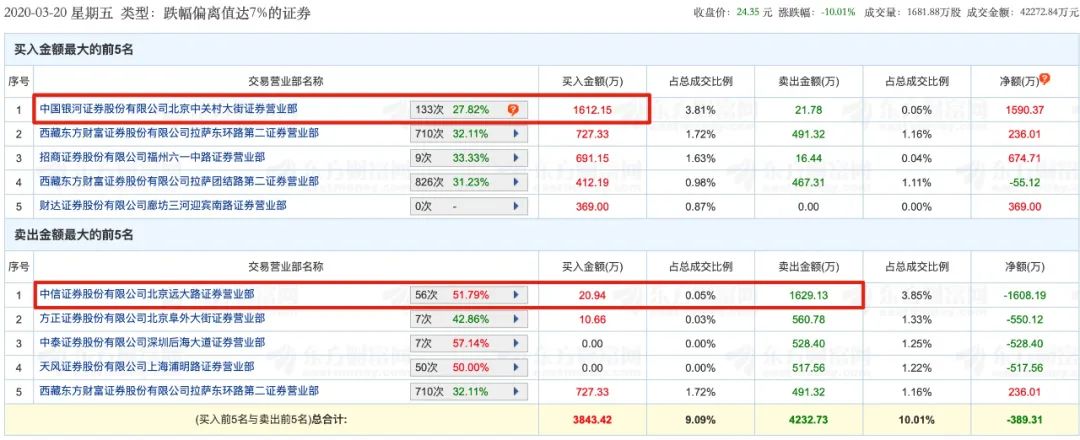
Task: Select the net amount -550.12
Action: (x=1025, y=319)
